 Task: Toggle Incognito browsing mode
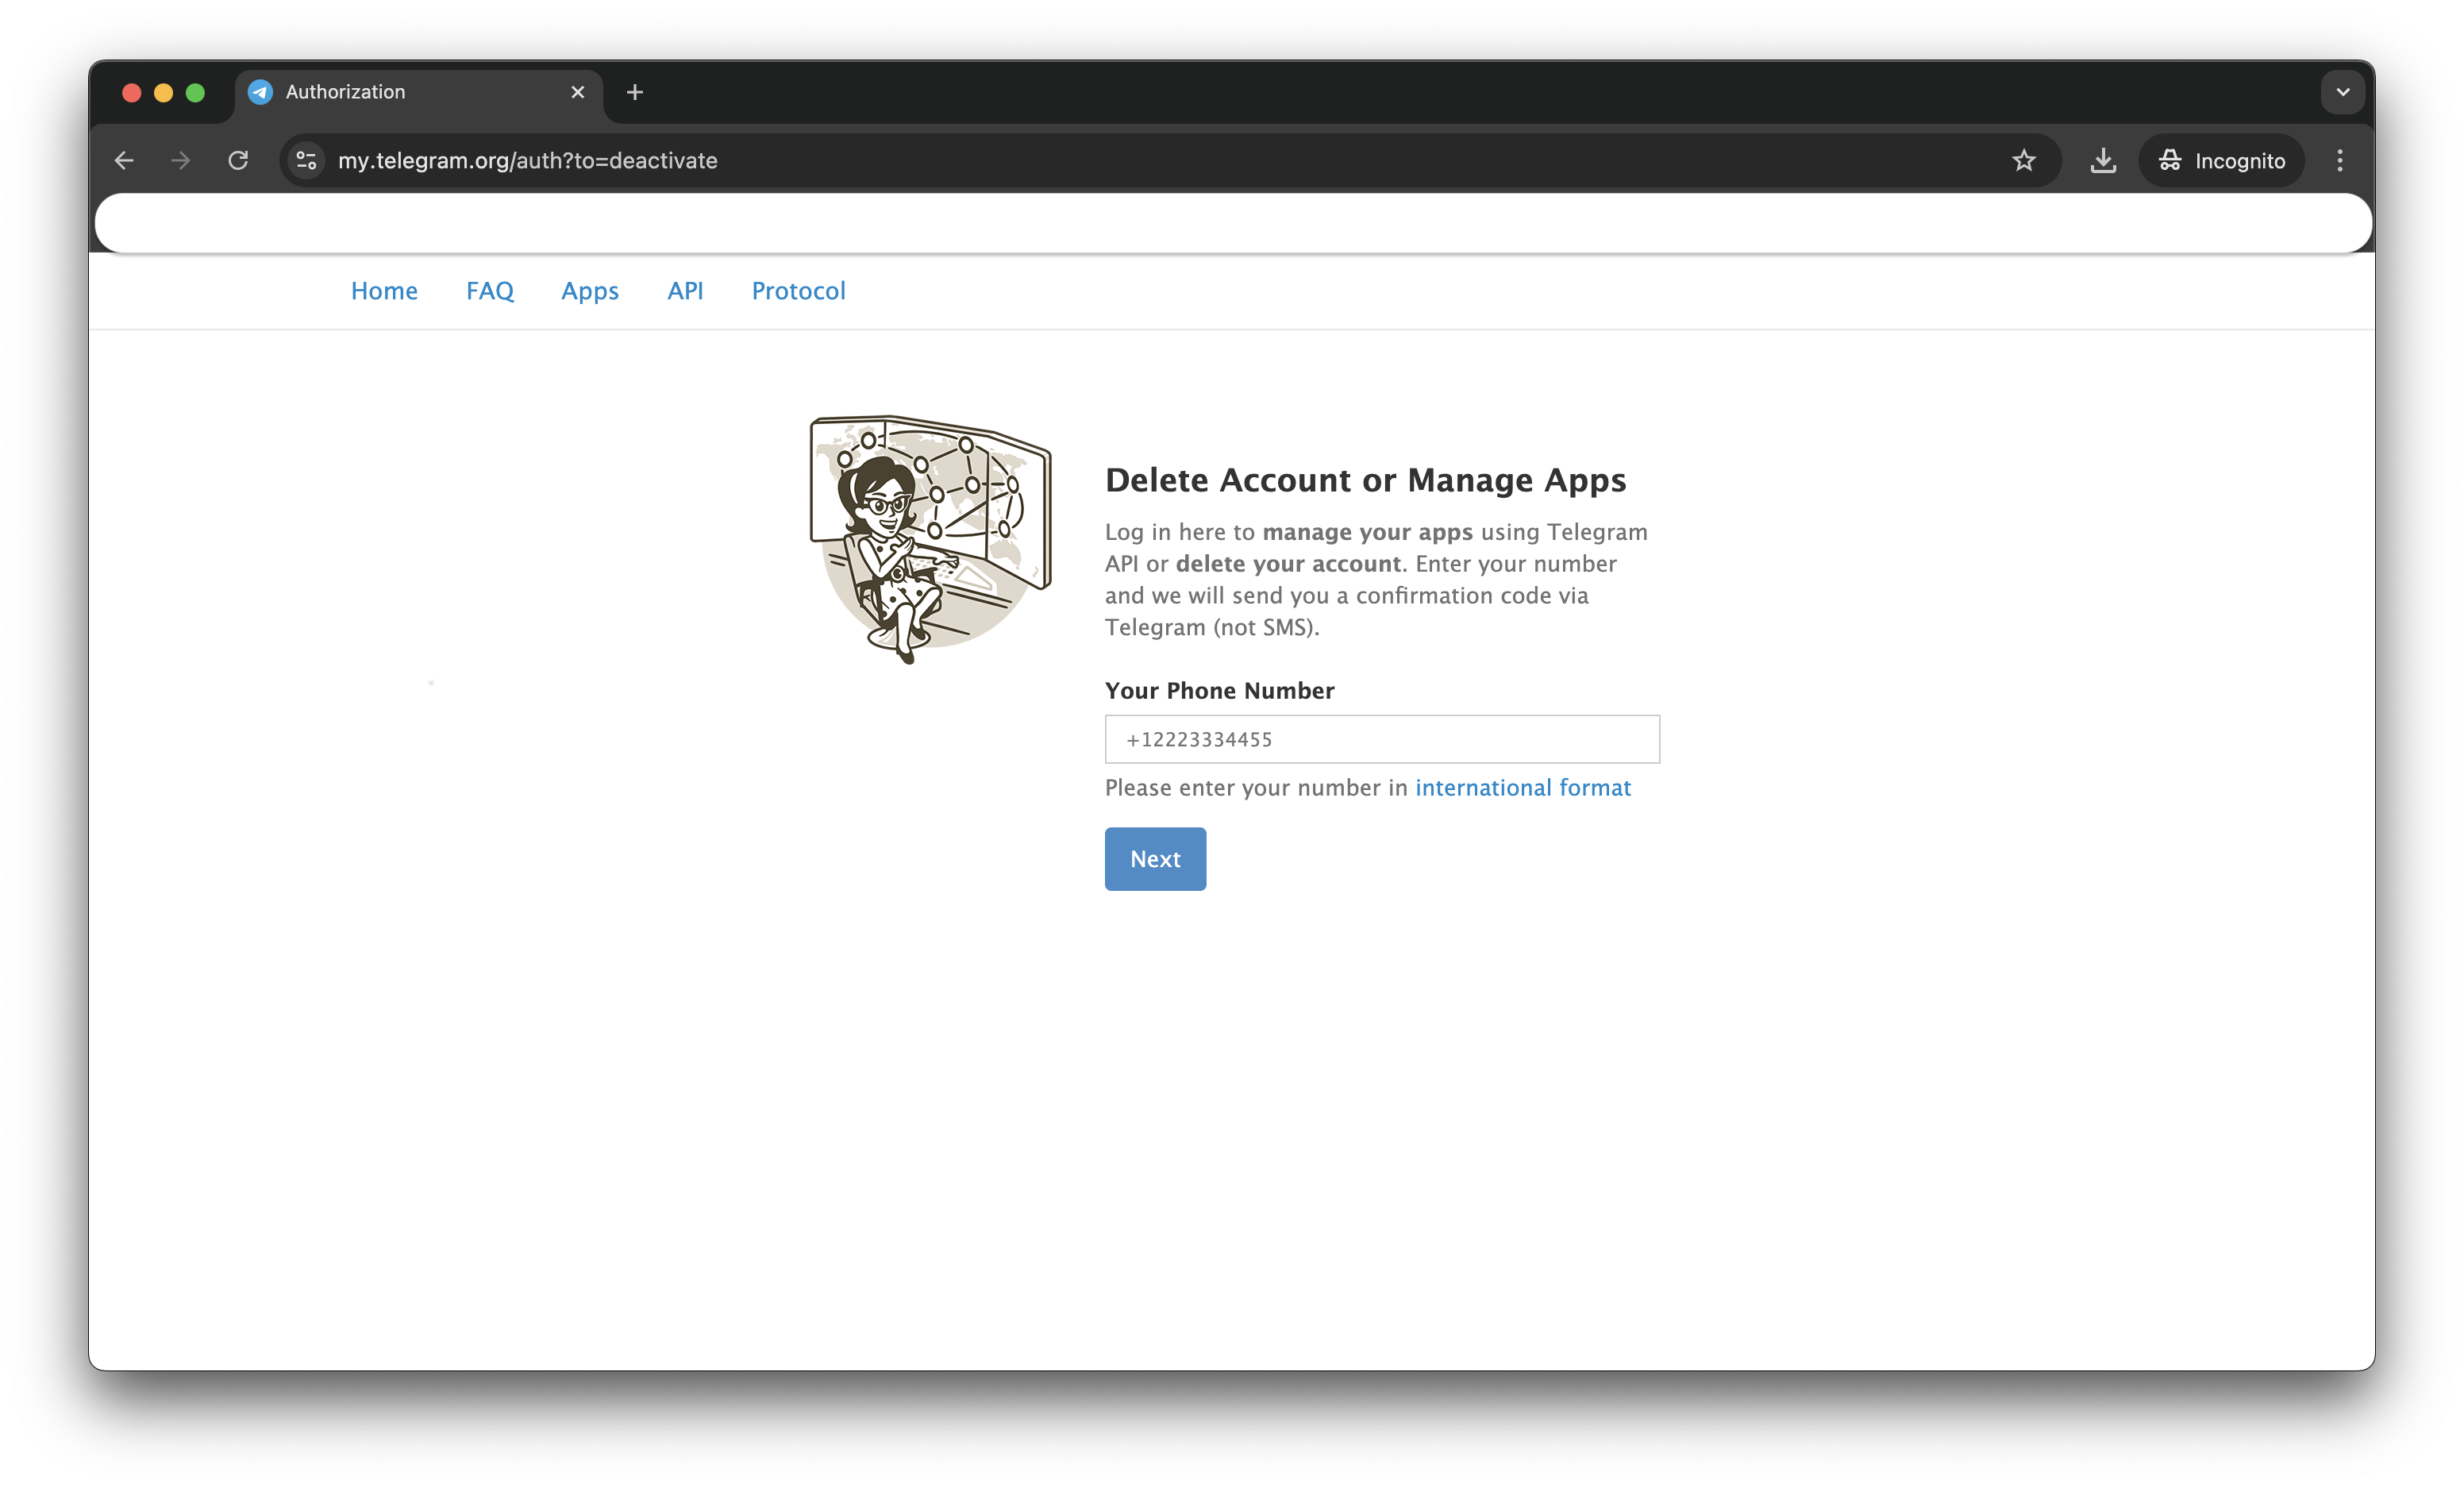click(2221, 160)
